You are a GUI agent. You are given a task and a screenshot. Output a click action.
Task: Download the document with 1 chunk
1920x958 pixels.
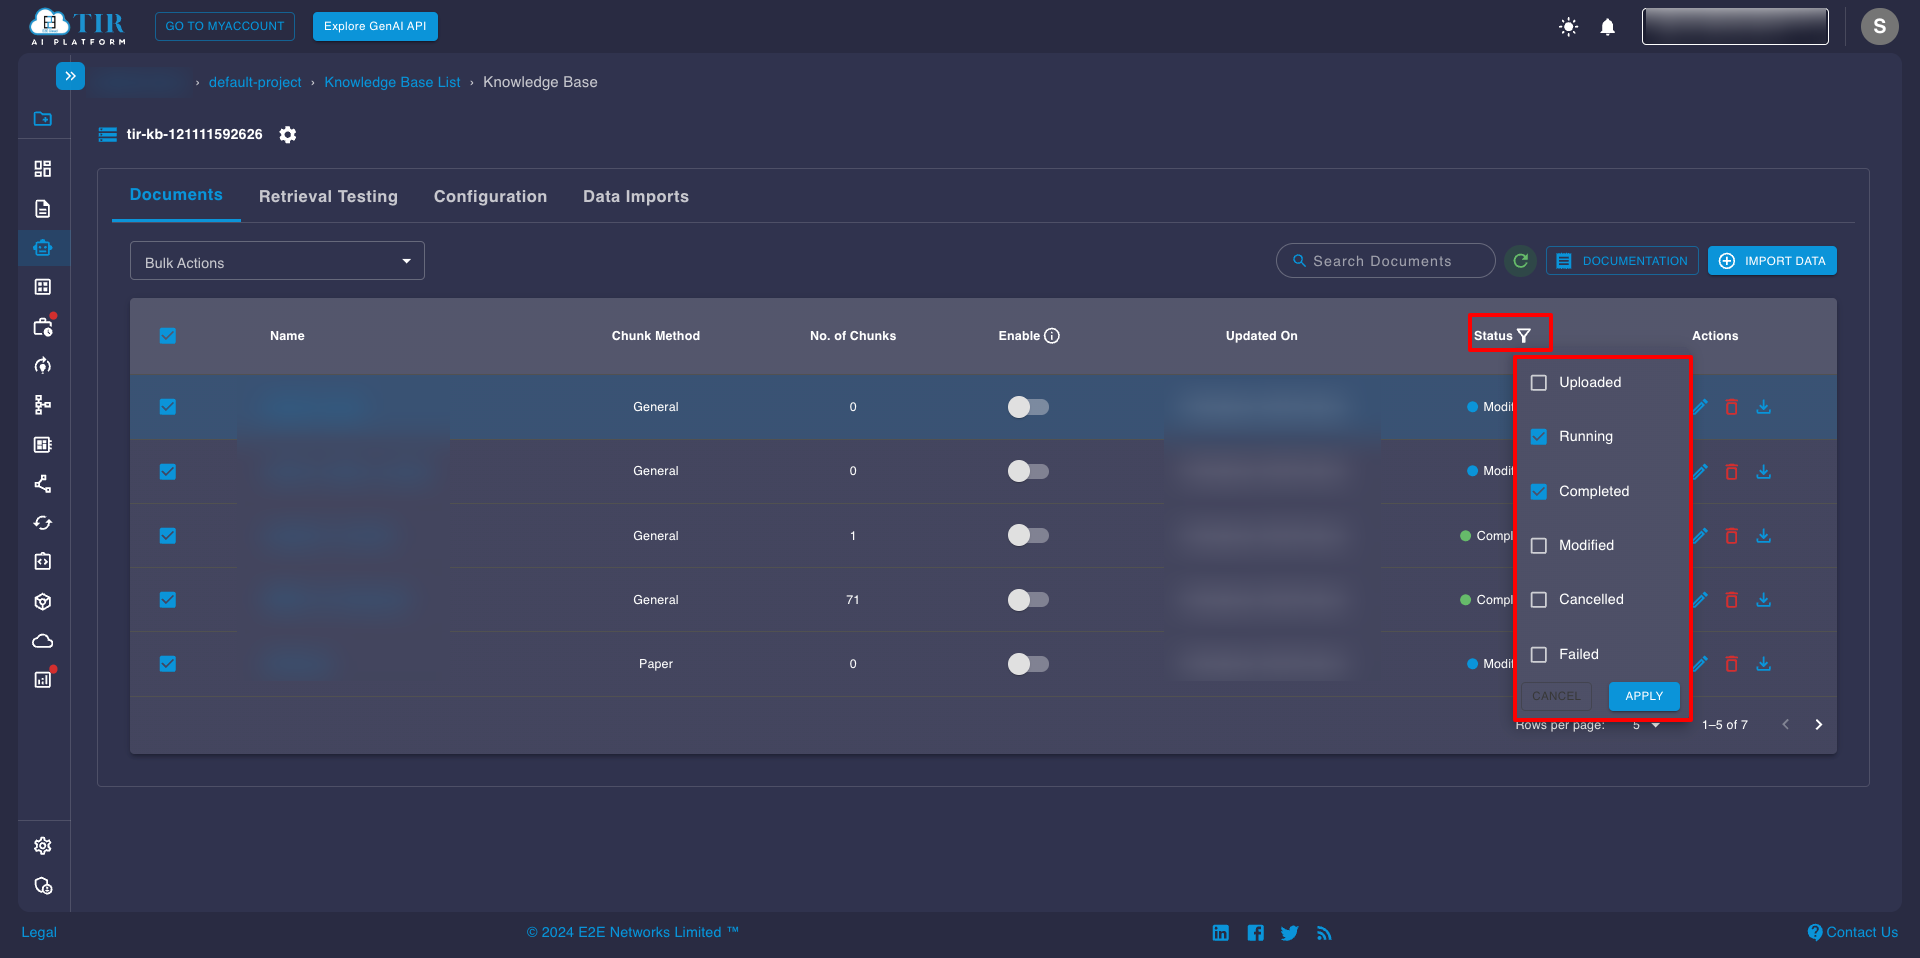(x=1763, y=536)
